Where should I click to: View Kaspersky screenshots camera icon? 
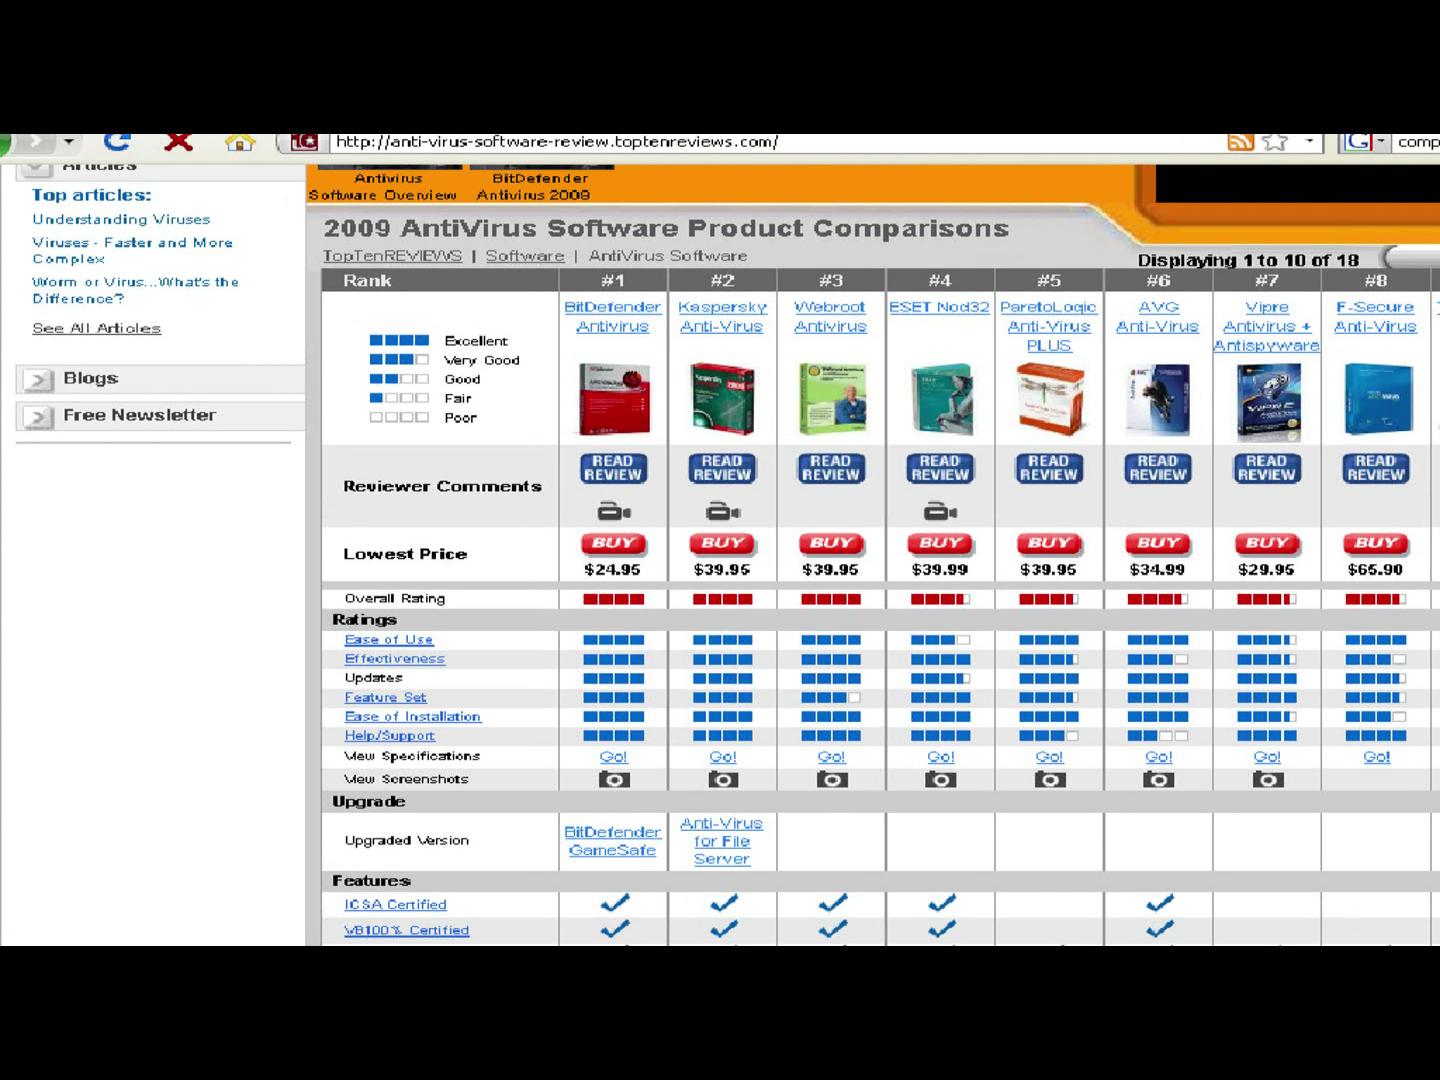click(x=722, y=779)
